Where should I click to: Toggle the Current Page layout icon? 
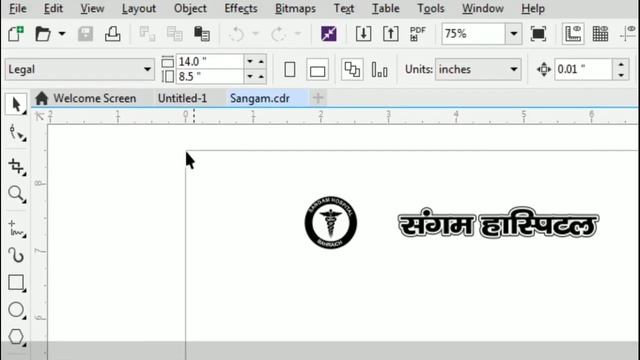[x=380, y=69]
